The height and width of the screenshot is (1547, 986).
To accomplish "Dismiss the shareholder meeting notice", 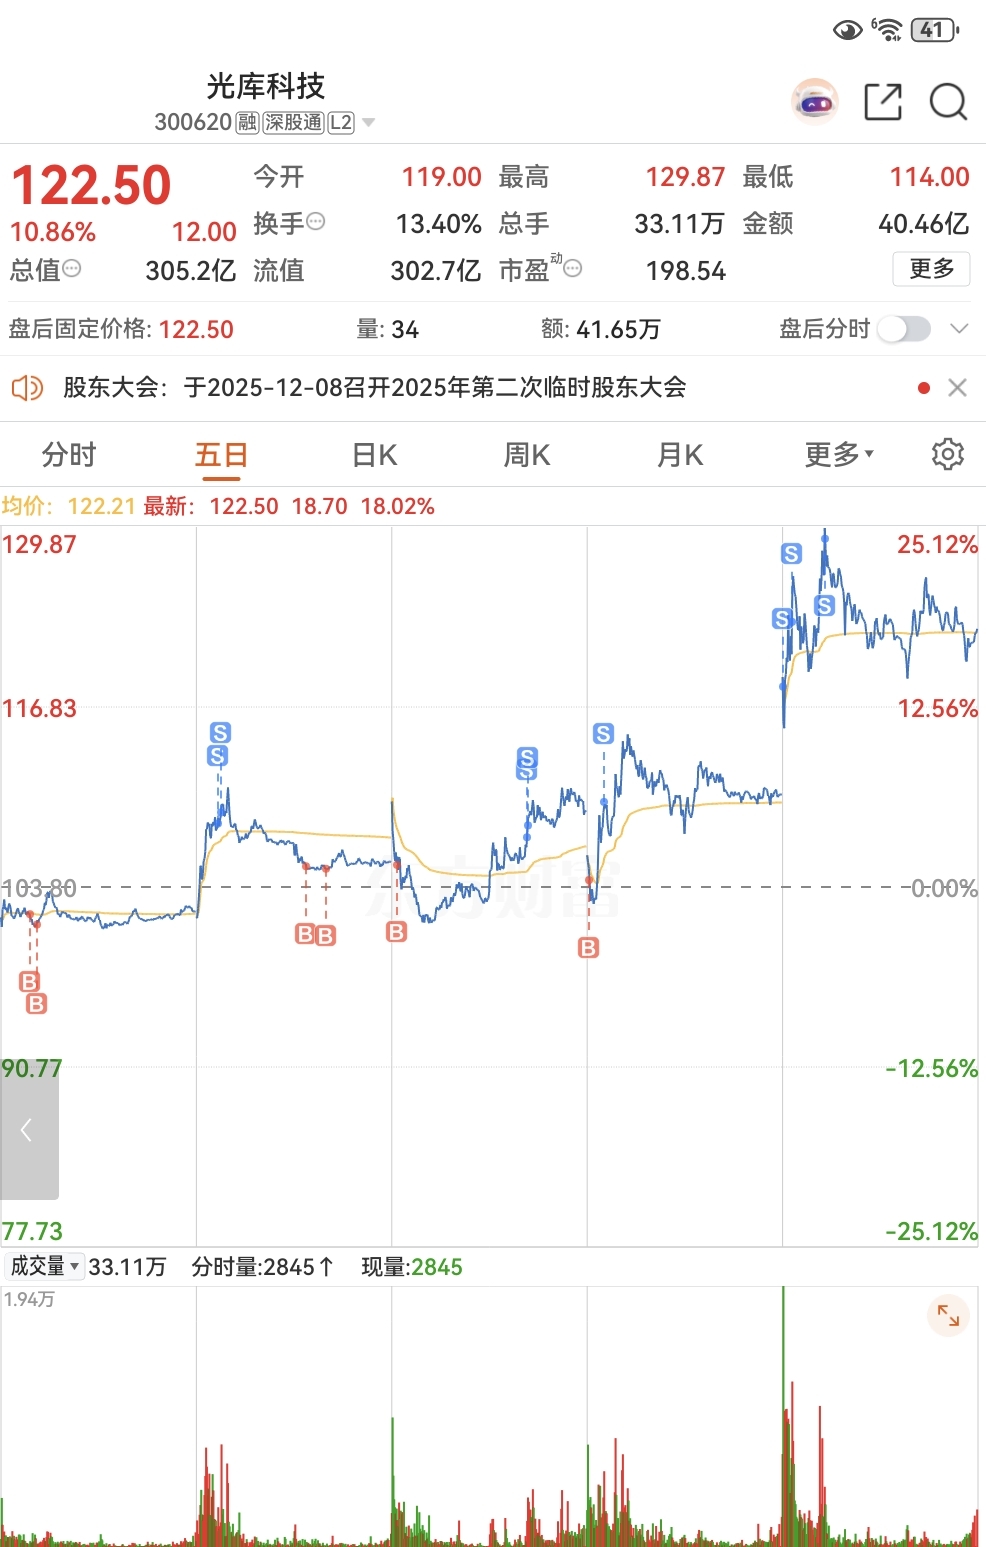I will (957, 388).
